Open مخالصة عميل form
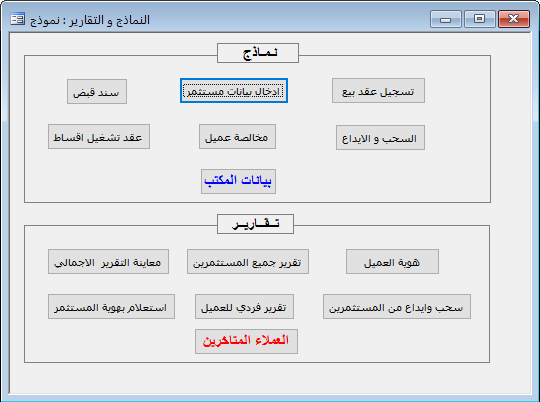Viewport: 540px width, 402px height. 237,136
